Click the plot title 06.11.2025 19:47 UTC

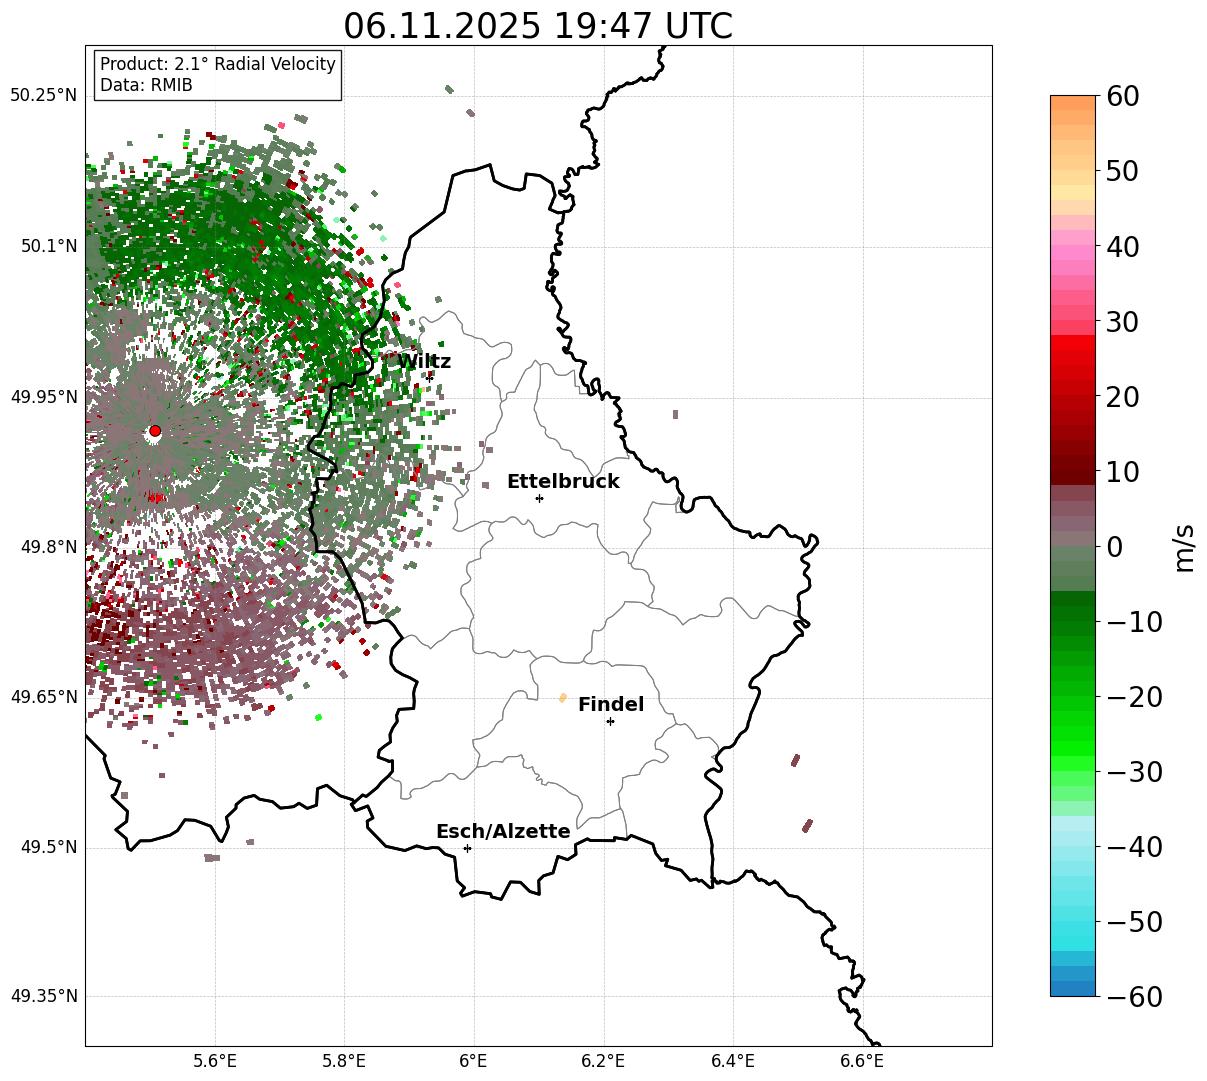pyautogui.click(x=538, y=25)
